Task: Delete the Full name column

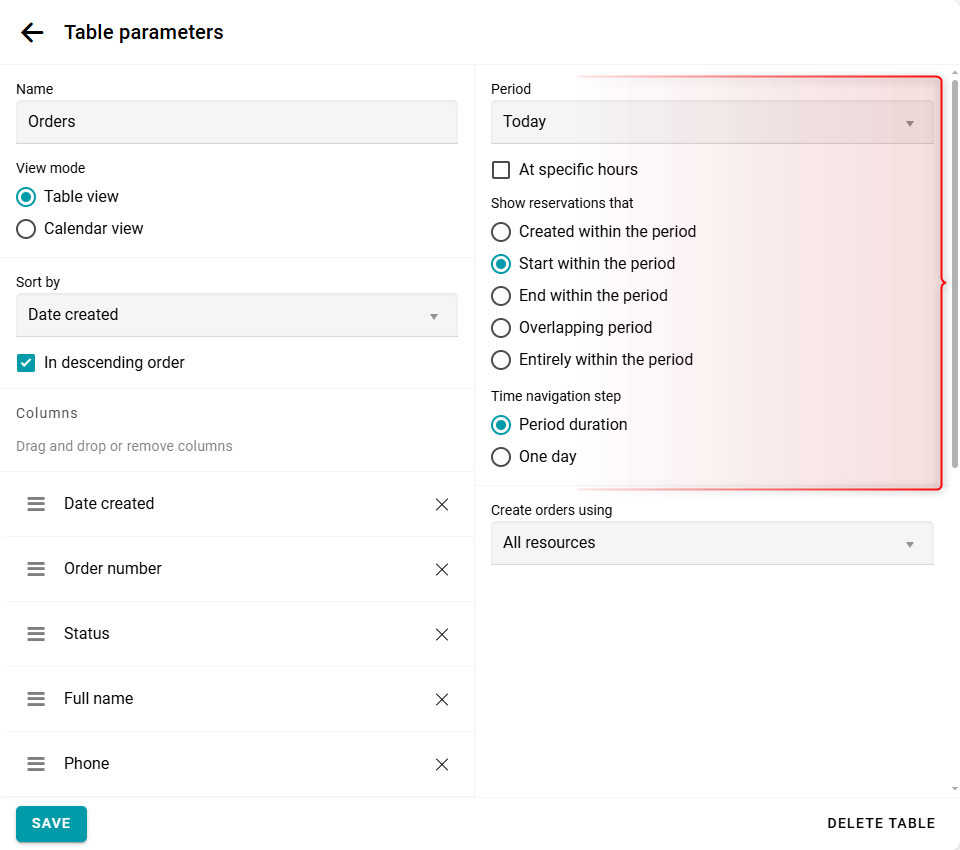Action: coord(442,699)
